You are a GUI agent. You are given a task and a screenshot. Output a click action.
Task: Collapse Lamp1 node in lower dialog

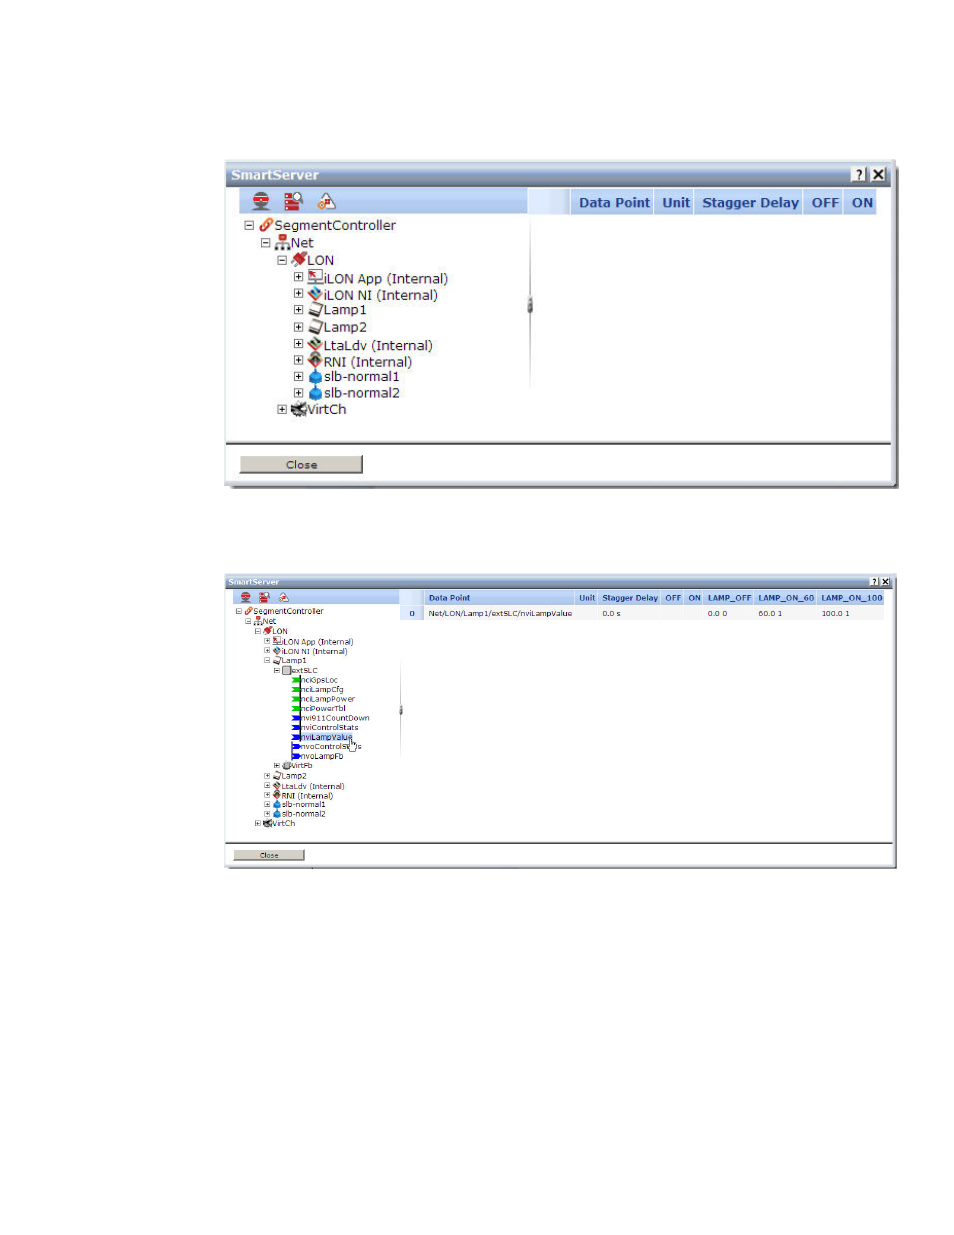click(x=267, y=660)
